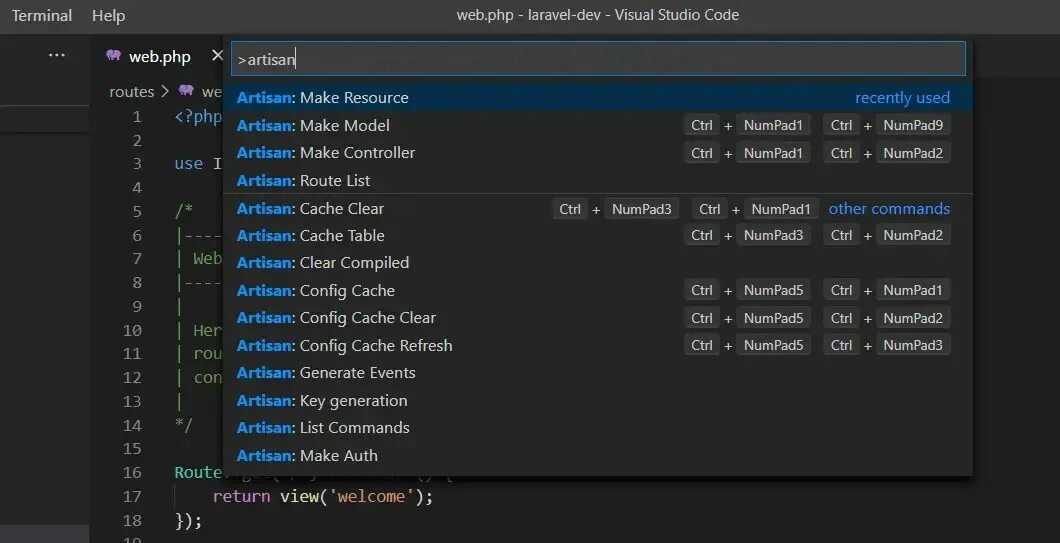Image resolution: width=1060 pixels, height=543 pixels.
Task: Switch to the web.php tab
Action: [x=159, y=57]
